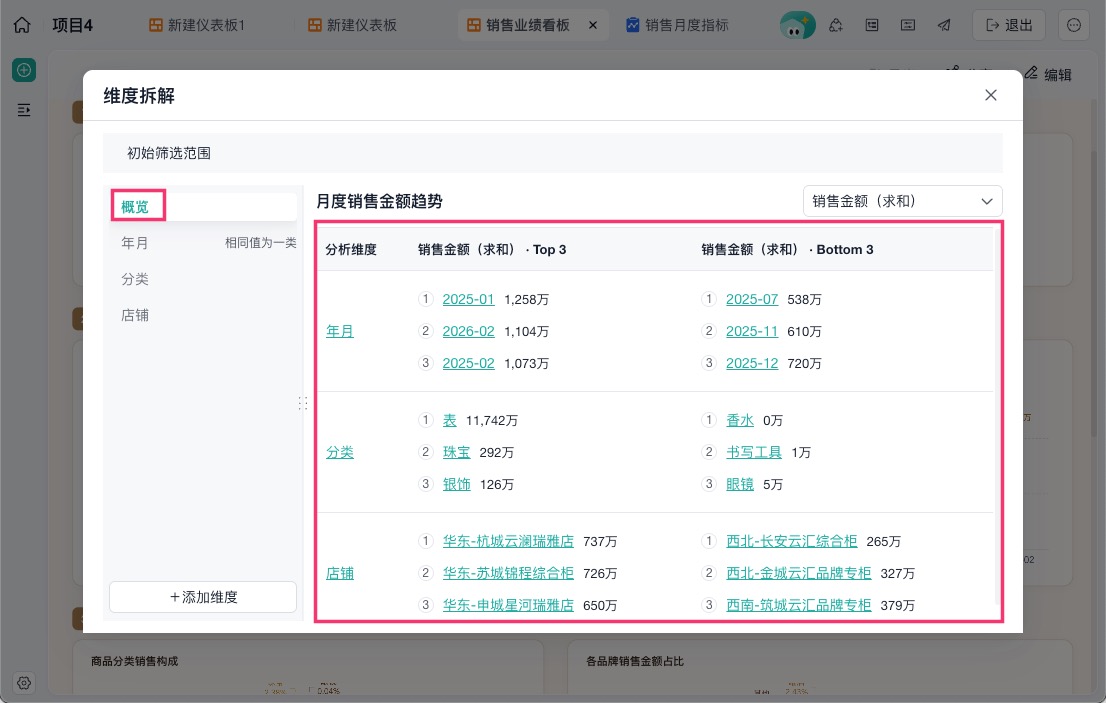Go to the home page icon

point(22,25)
